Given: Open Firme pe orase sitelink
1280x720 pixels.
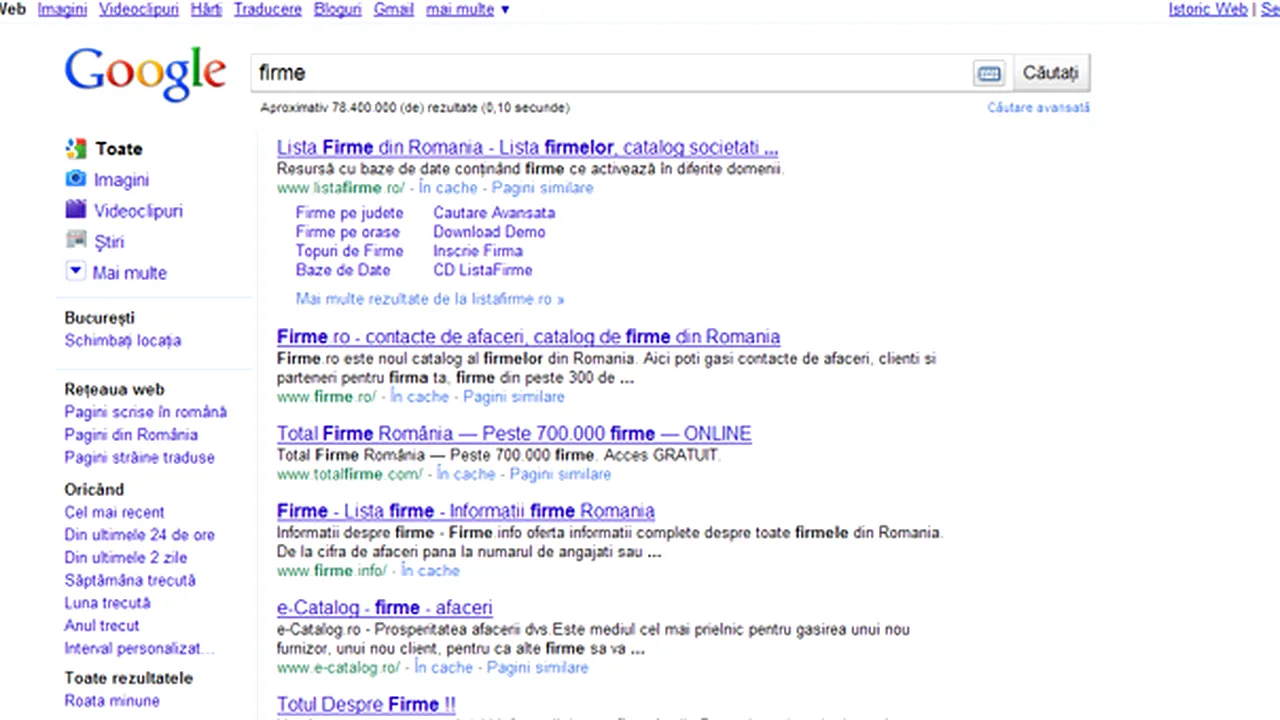Looking at the screenshot, I should pyautogui.click(x=347, y=232).
